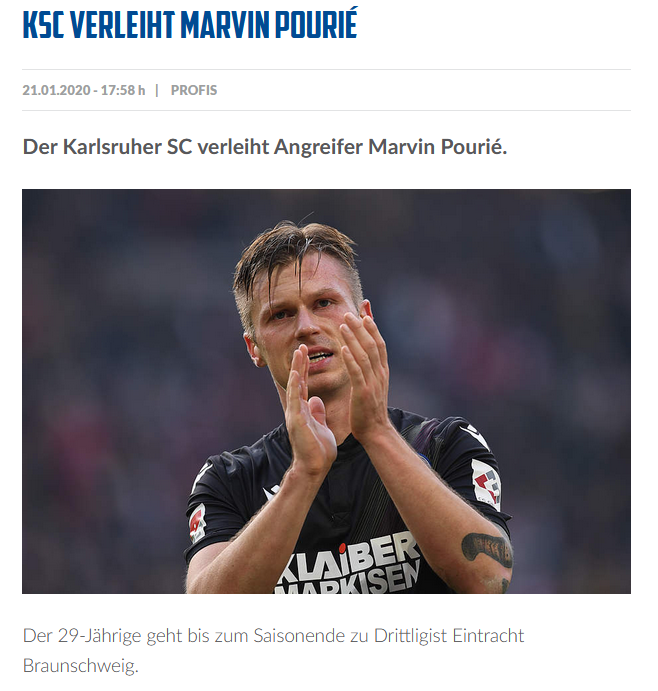Click the white brand logo on shoulder

pos(474,433)
